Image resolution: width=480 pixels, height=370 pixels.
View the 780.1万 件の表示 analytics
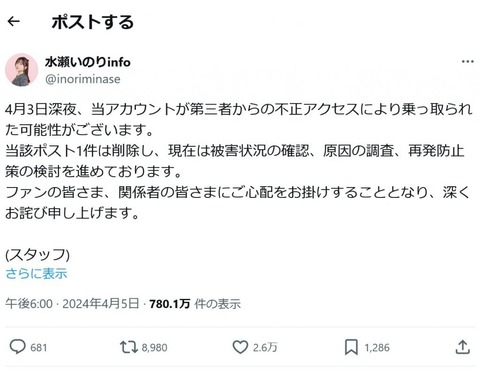(195, 304)
